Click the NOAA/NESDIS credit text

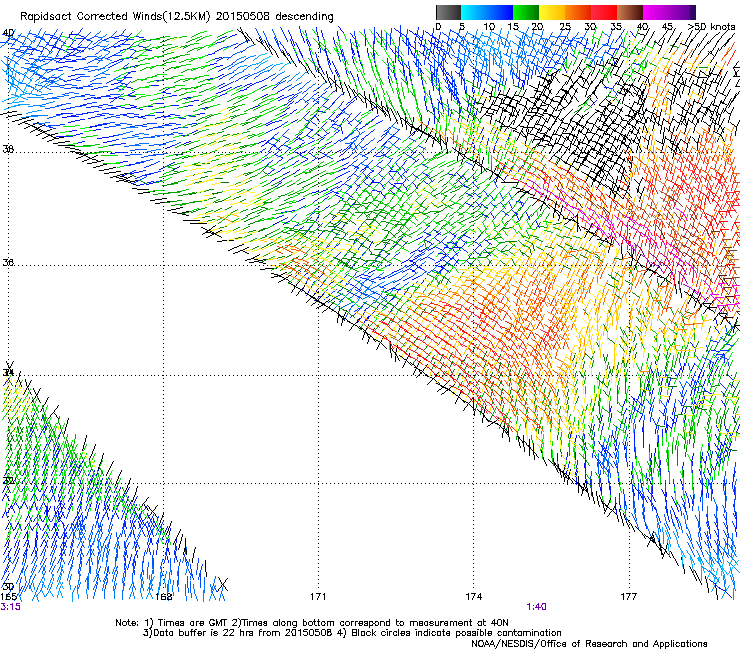(589, 644)
